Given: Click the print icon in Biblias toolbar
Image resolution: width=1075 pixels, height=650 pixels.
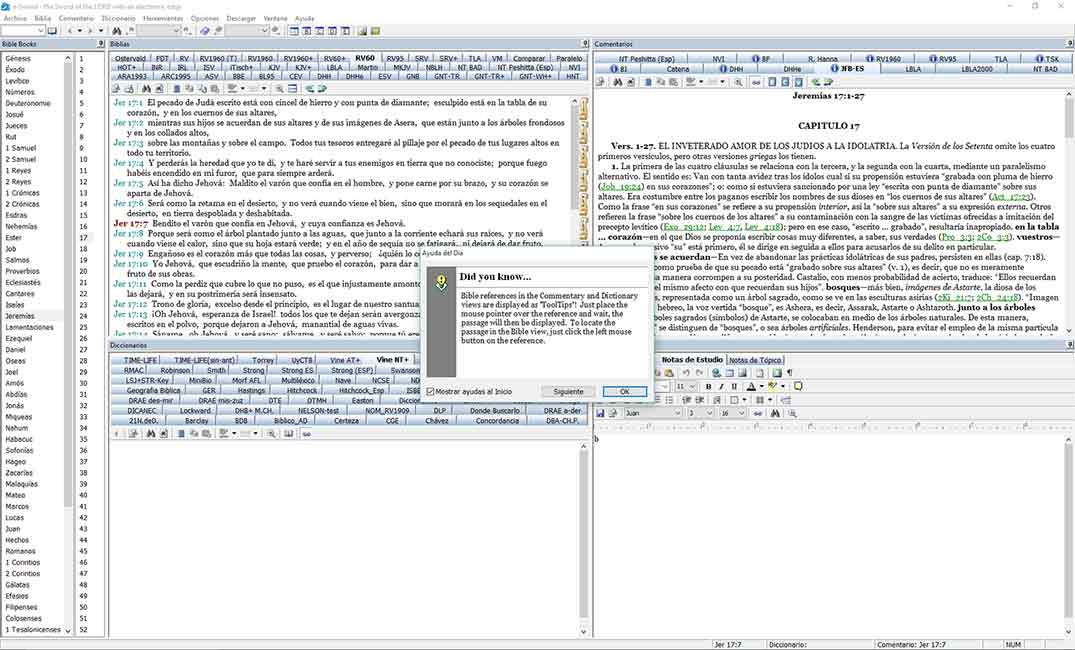Looking at the screenshot, I should pyautogui.click(x=117, y=88).
